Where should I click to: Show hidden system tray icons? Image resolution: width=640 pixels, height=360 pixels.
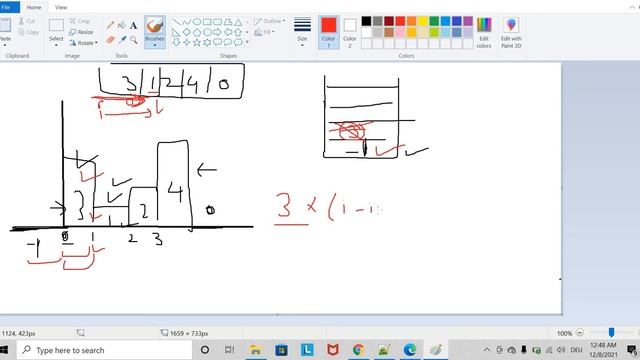point(487,350)
